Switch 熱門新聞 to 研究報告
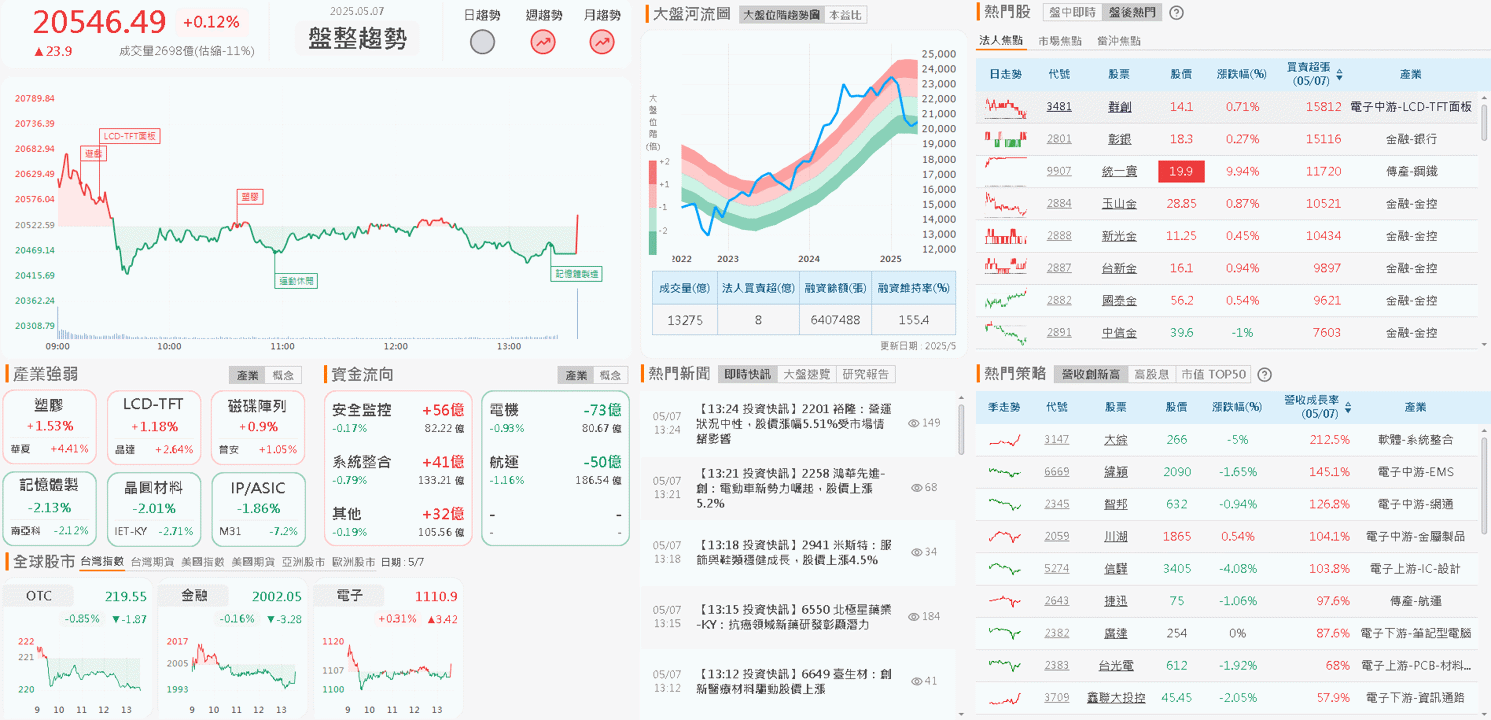The image size is (1491, 720). (866, 374)
